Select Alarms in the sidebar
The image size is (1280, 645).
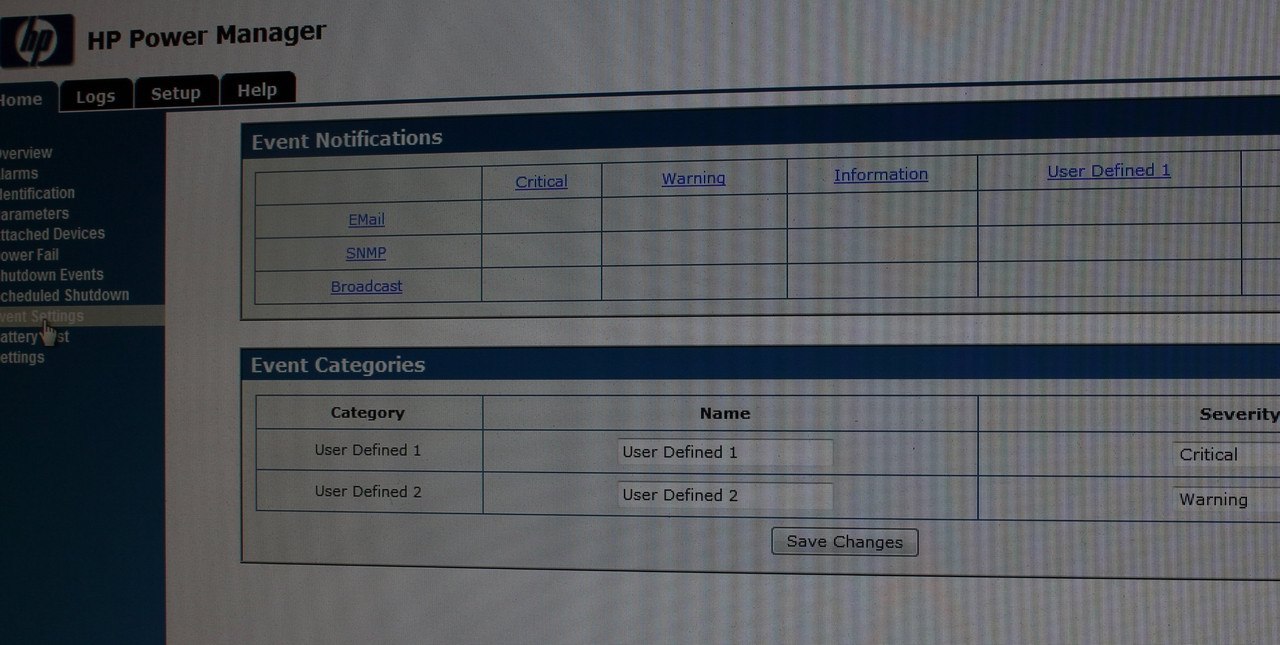tap(19, 173)
